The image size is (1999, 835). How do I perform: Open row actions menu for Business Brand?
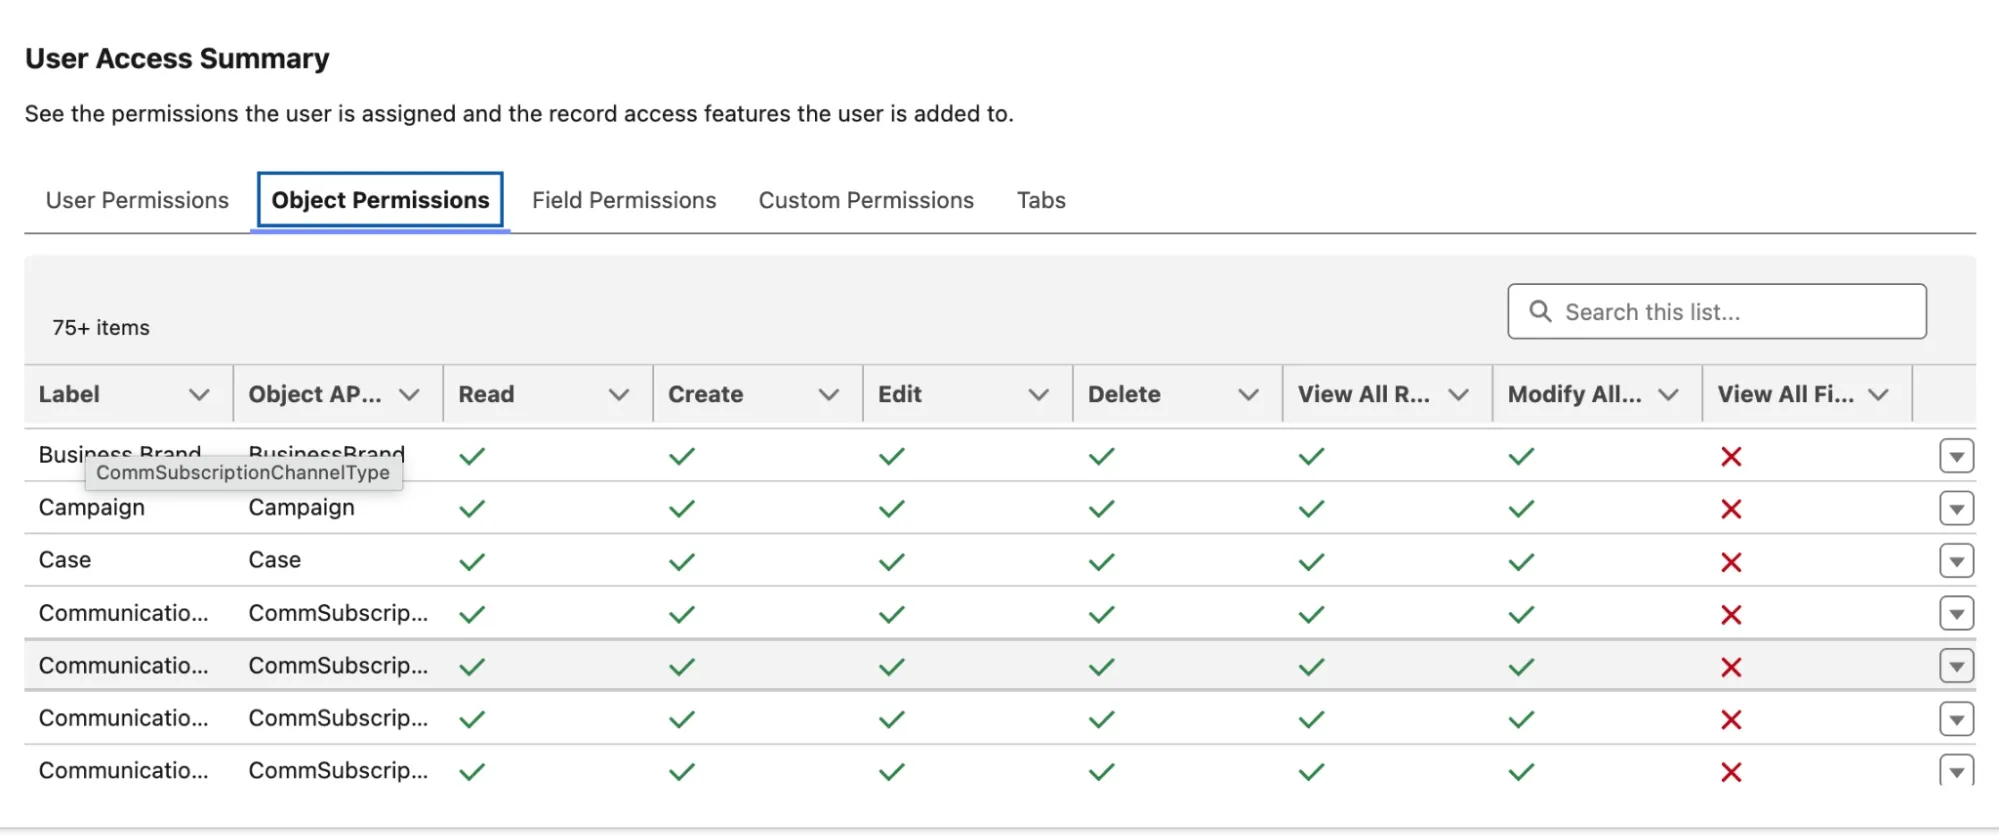pyautogui.click(x=1956, y=456)
